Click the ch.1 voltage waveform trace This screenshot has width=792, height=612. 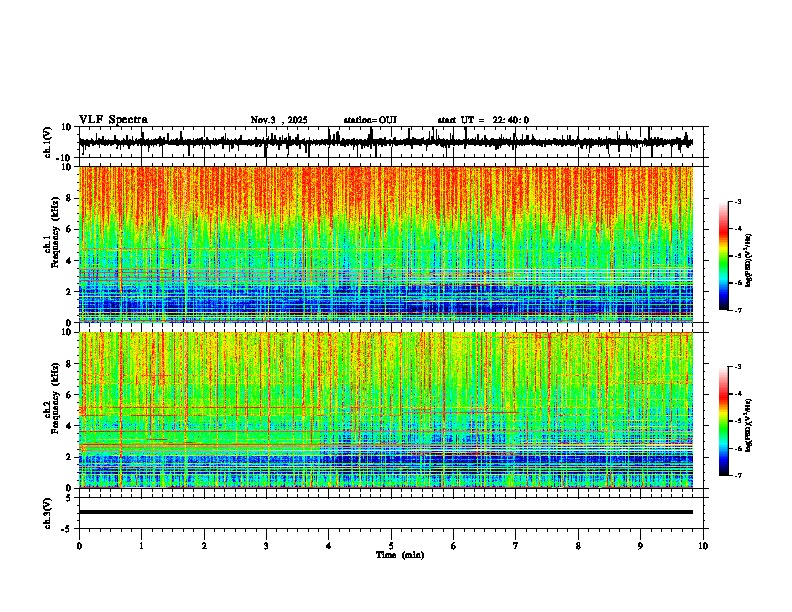(386, 142)
